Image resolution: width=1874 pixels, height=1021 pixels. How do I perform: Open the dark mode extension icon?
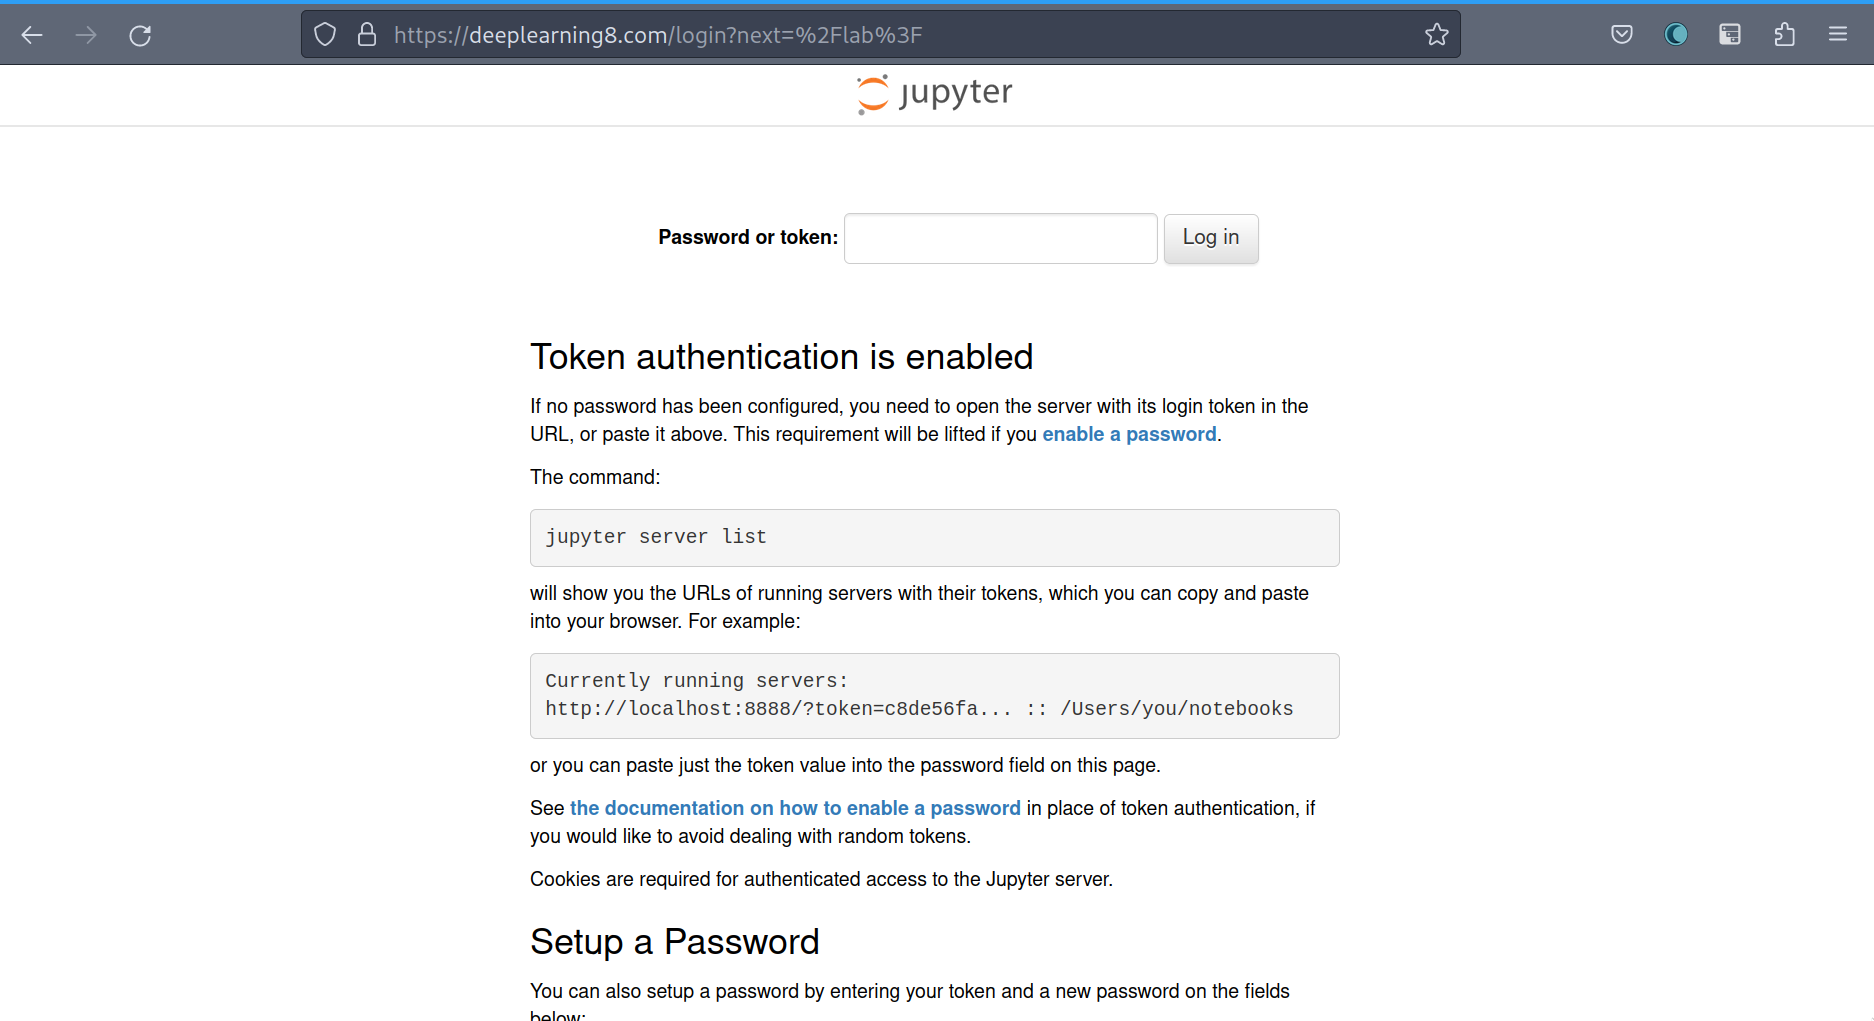pos(1676,35)
